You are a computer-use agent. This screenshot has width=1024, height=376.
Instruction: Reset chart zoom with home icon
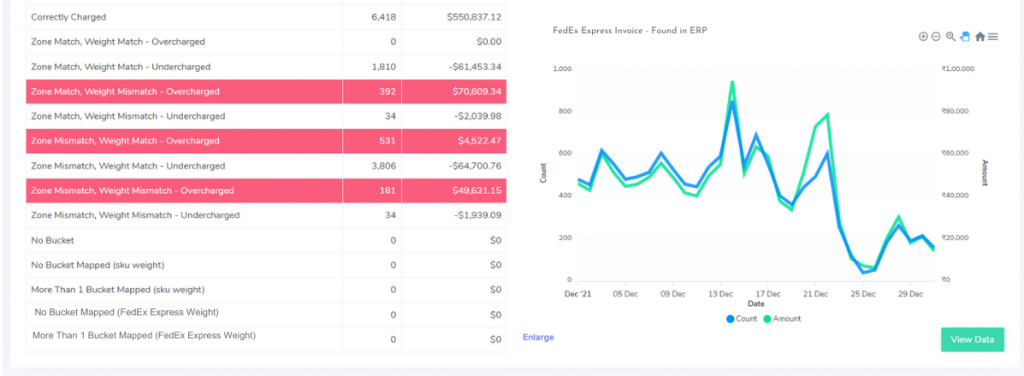tap(980, 37)
